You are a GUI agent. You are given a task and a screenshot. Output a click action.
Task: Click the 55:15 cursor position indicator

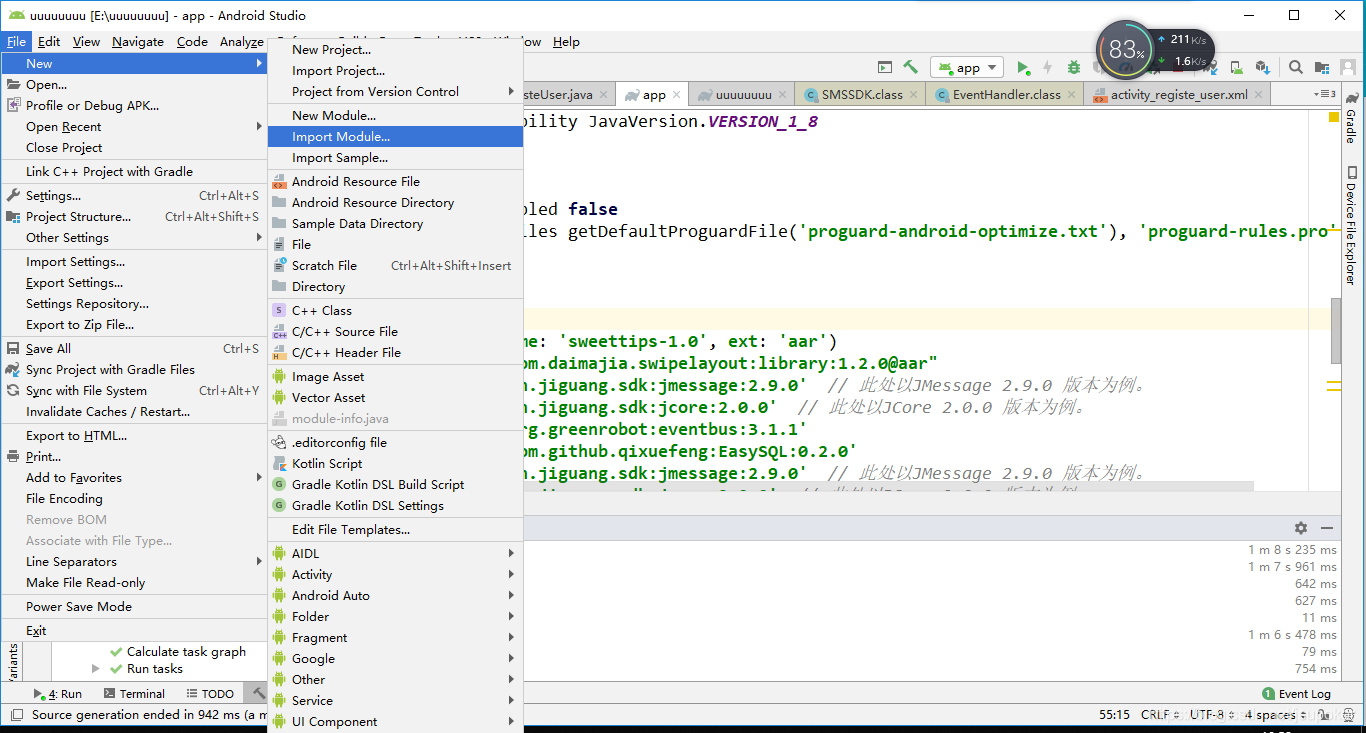coord(1114,714)
